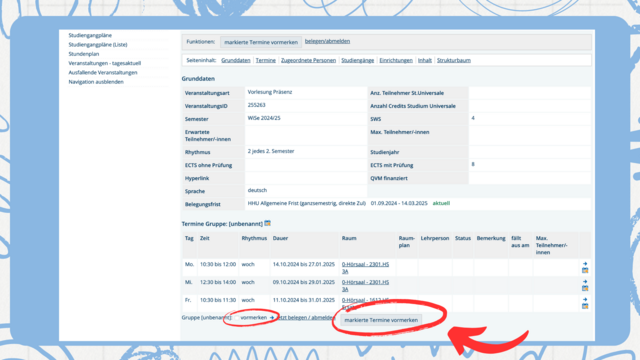Click the top markierte Termine vormerken button
Viewport: 640px width, 360px height.
pyautogui.click(x=261, y=42)
